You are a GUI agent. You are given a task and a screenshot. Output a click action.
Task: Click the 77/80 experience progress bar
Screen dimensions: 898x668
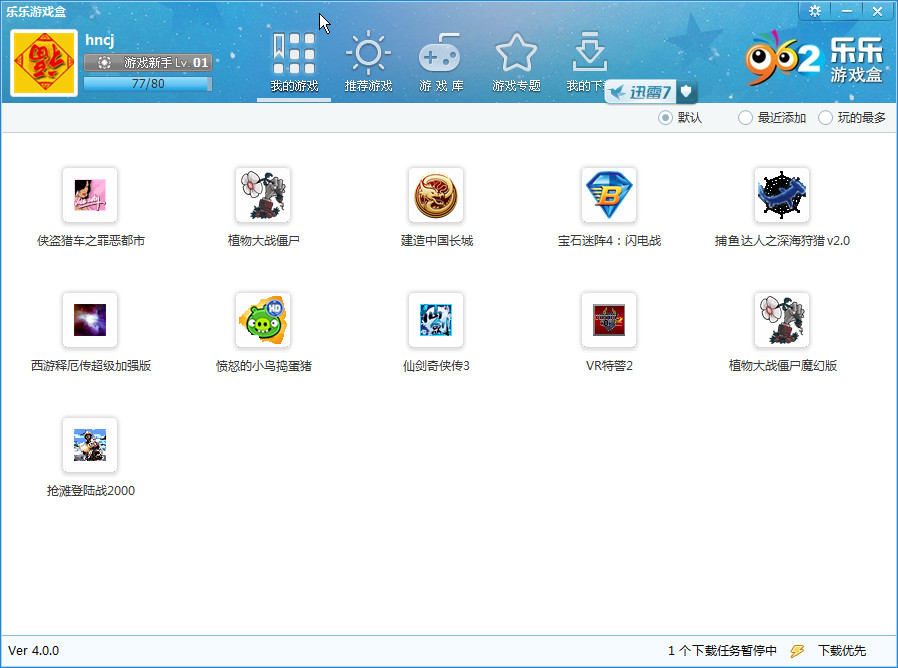[148, 84]
